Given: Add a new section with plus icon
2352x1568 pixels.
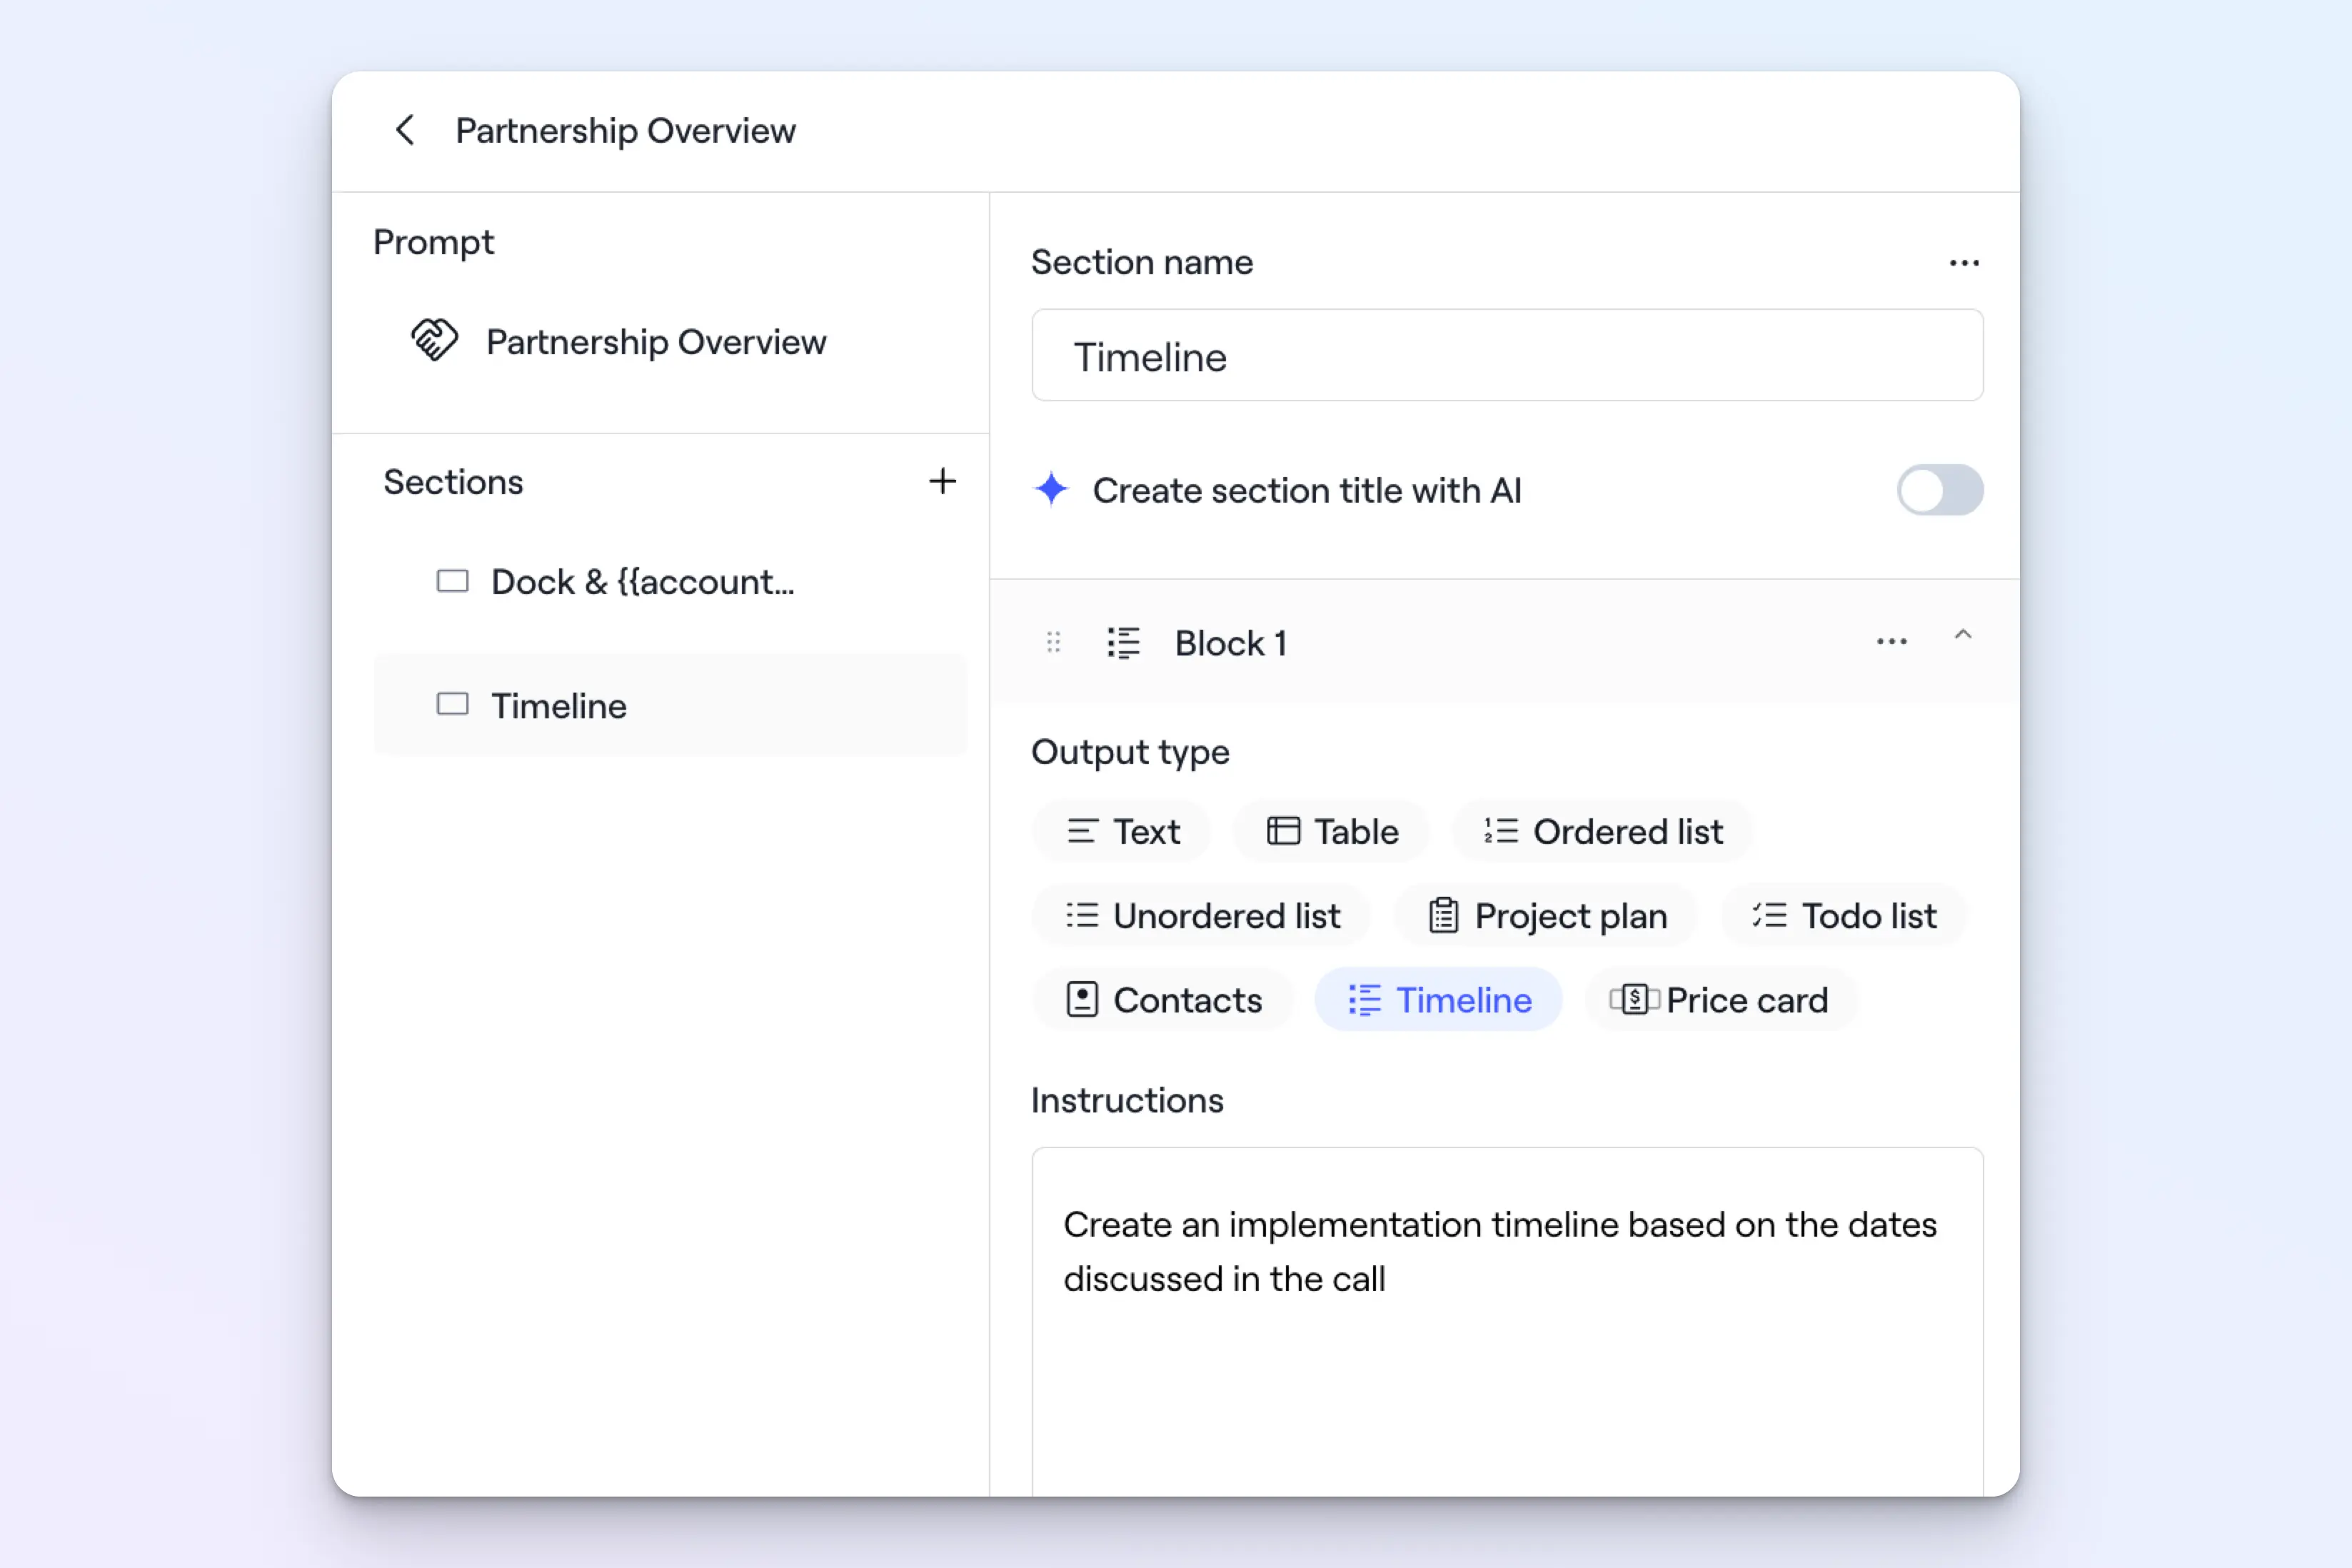Looking at the screenshot, I should (x=942, y=481).
